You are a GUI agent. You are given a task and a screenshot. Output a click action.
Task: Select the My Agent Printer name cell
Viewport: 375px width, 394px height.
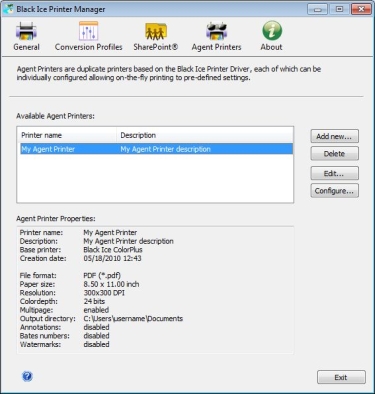click(x=48, y=149)
